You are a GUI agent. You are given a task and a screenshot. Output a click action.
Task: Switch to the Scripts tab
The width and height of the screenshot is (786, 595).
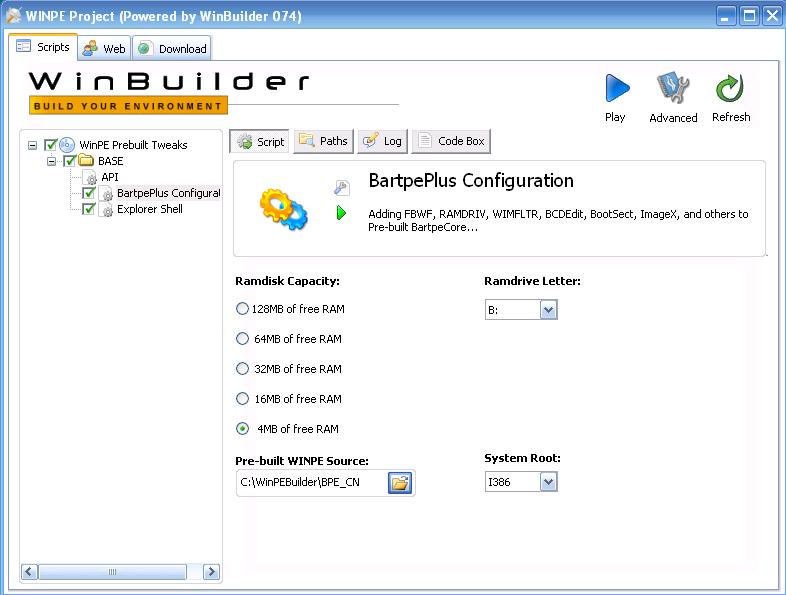tap(43, 47)
